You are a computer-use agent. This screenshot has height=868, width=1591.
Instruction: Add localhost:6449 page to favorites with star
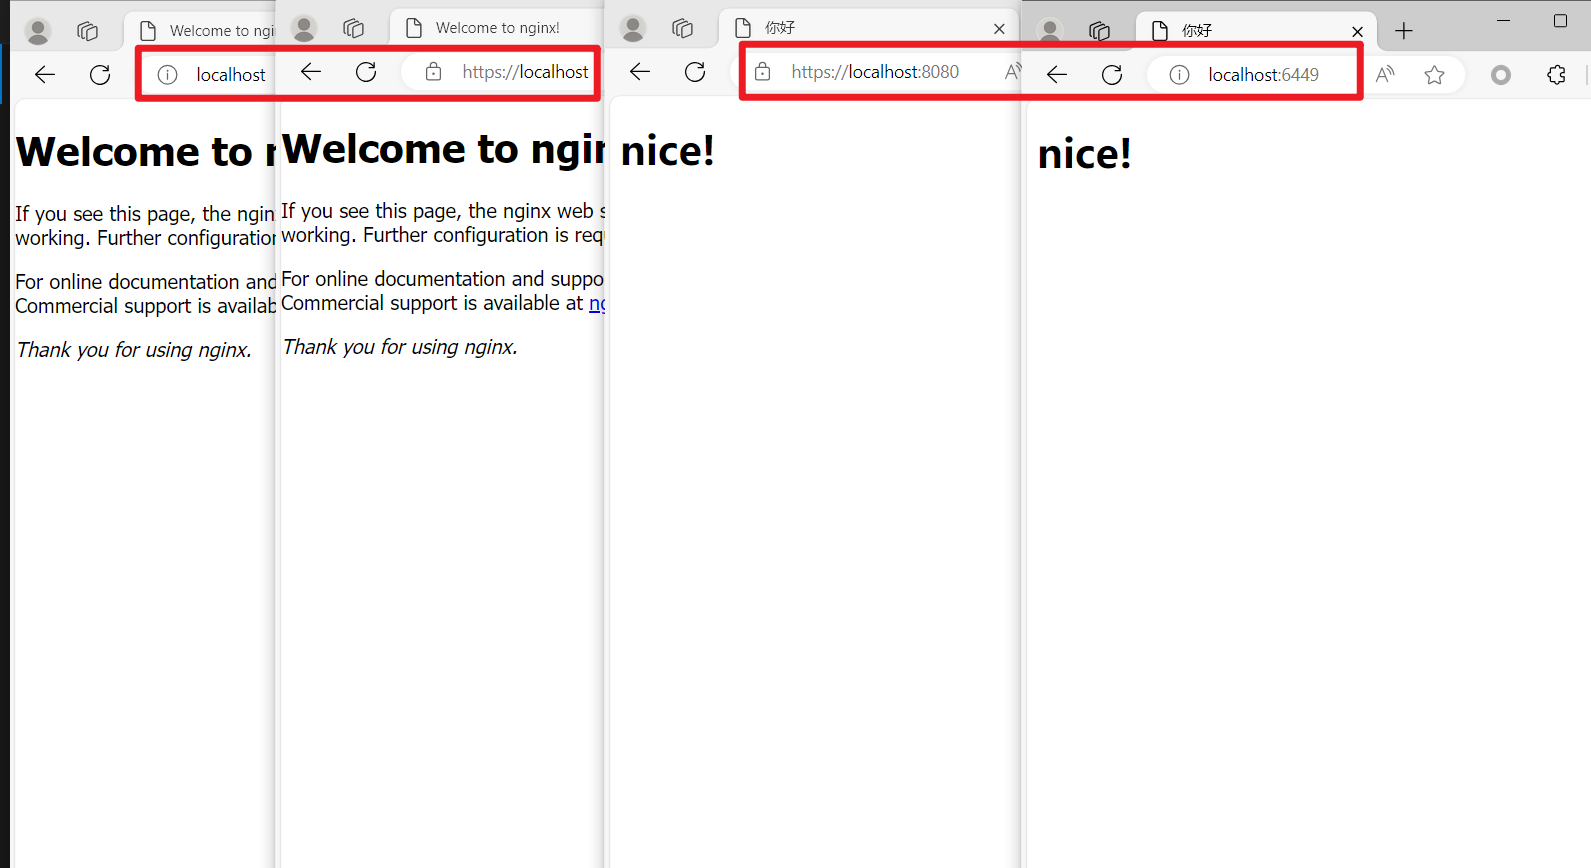click(x=1435, y=75)
